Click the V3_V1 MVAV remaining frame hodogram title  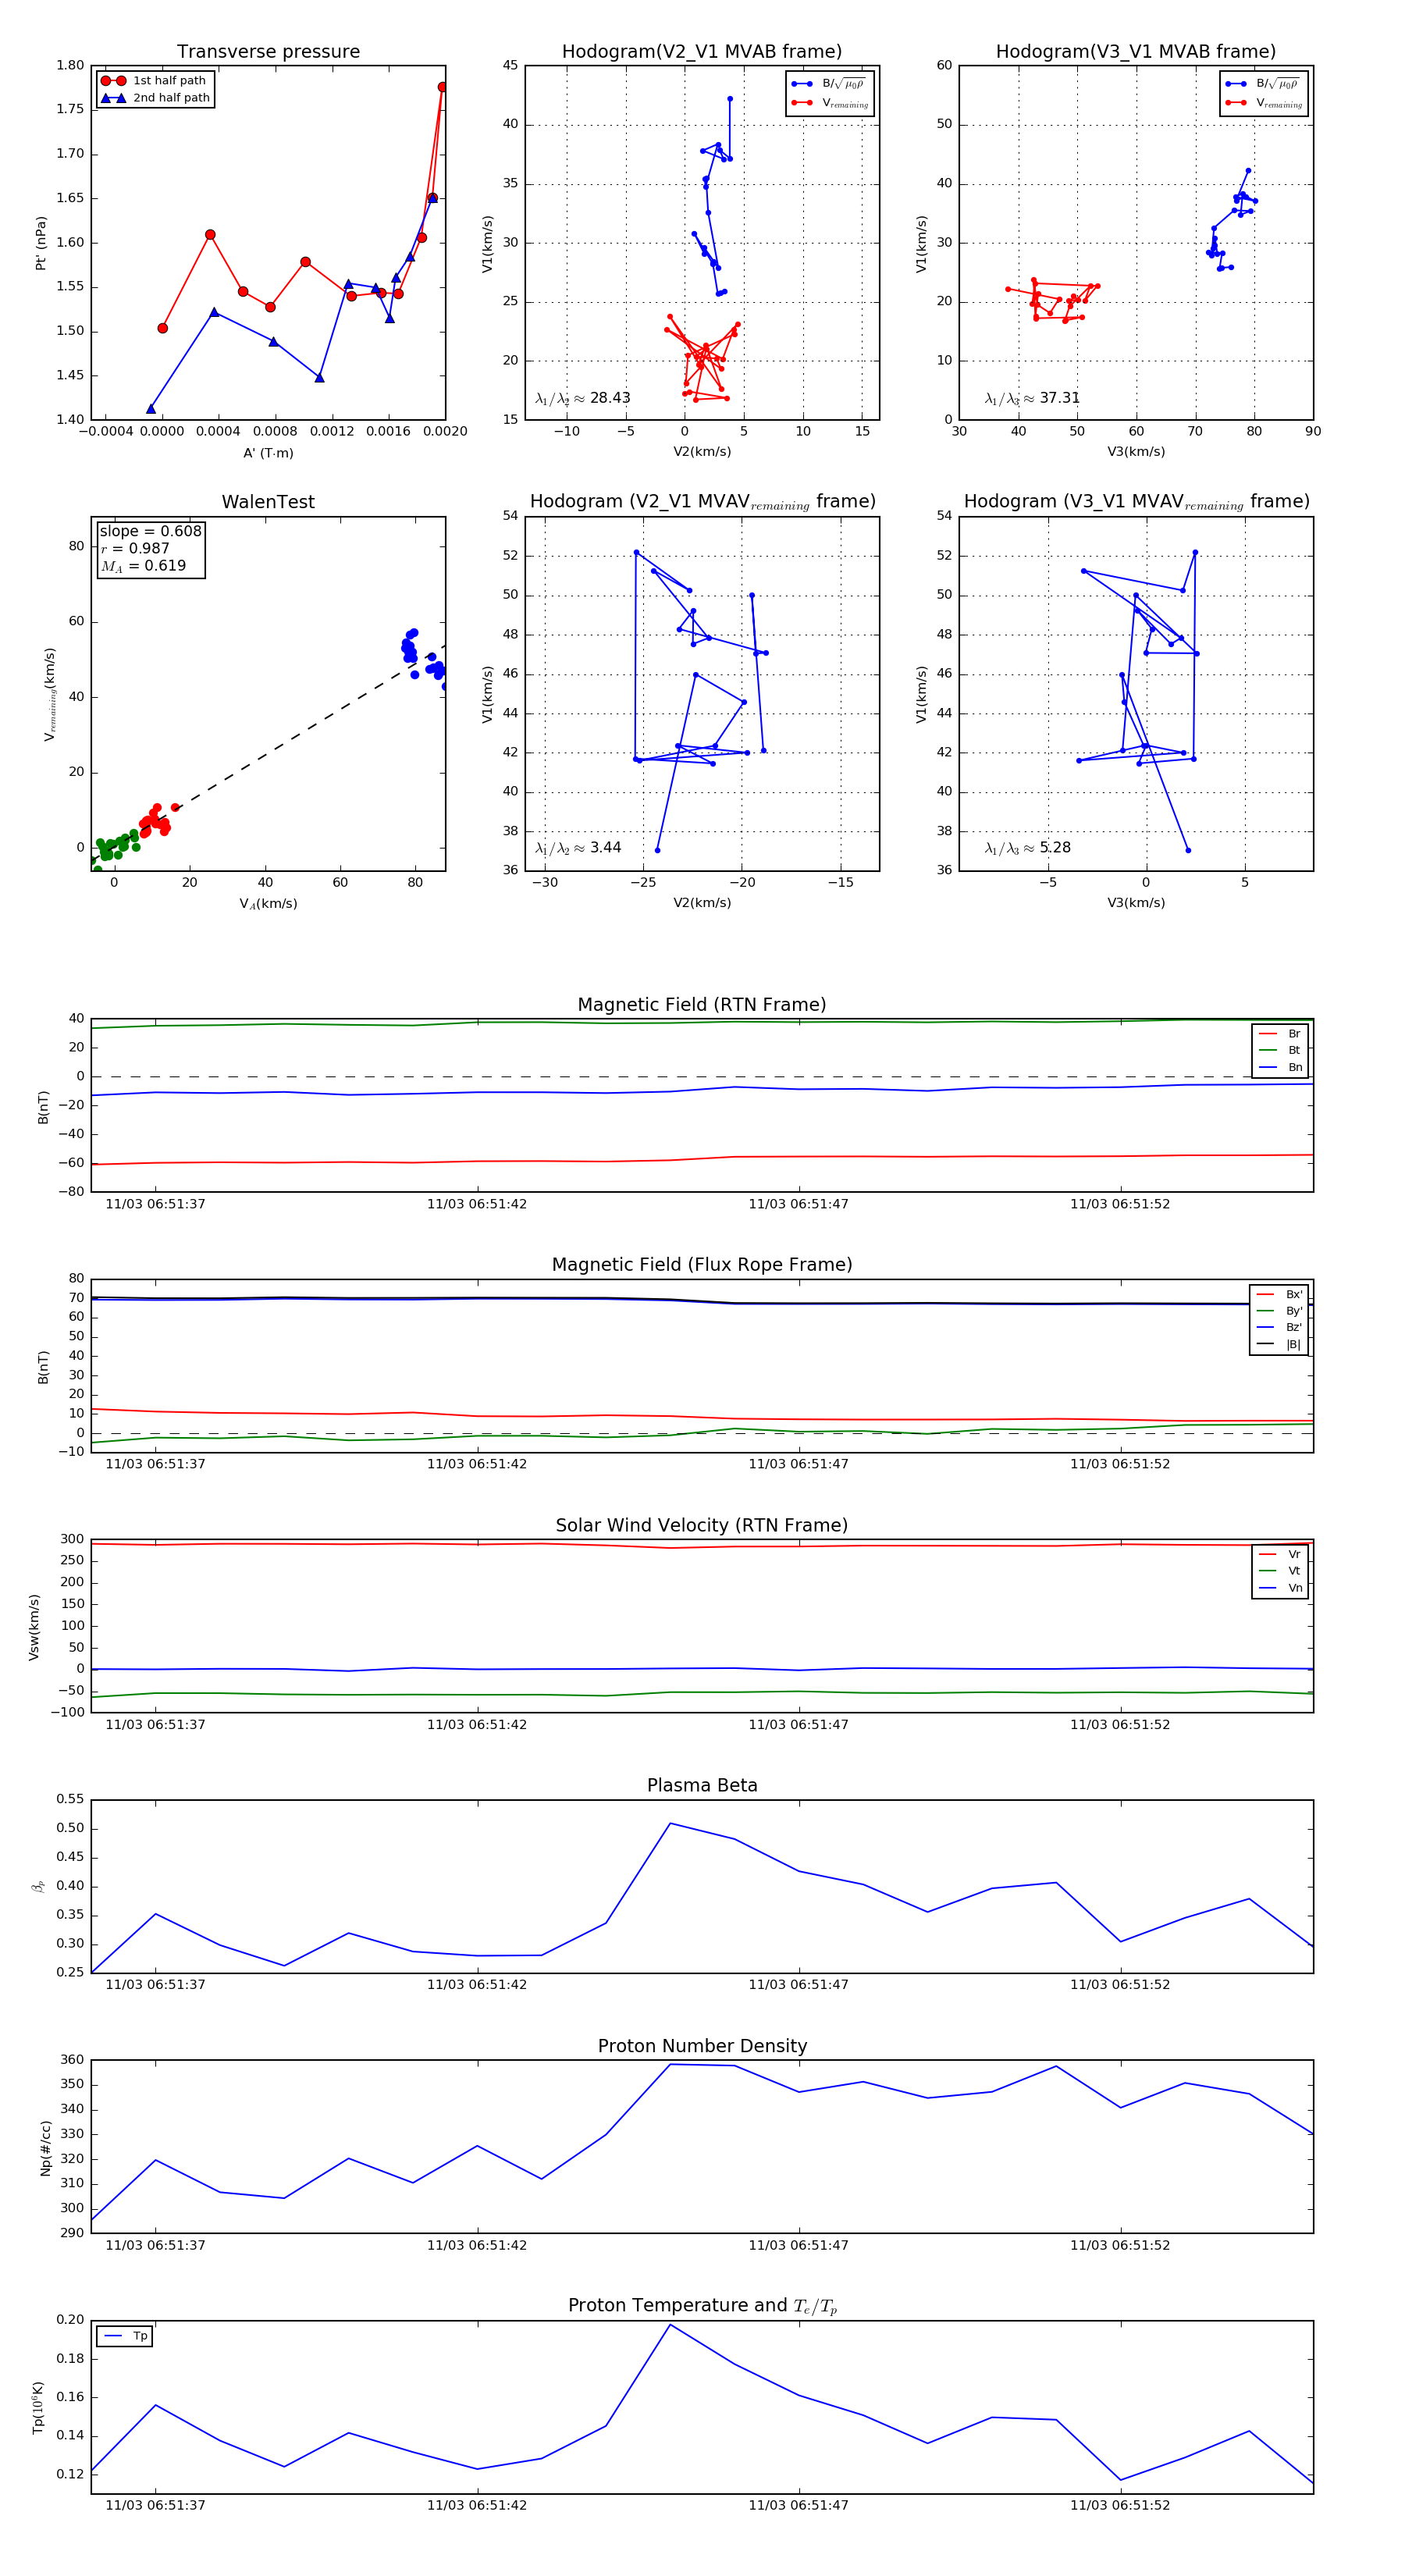pyautogui.click(x=1136, y=502)
